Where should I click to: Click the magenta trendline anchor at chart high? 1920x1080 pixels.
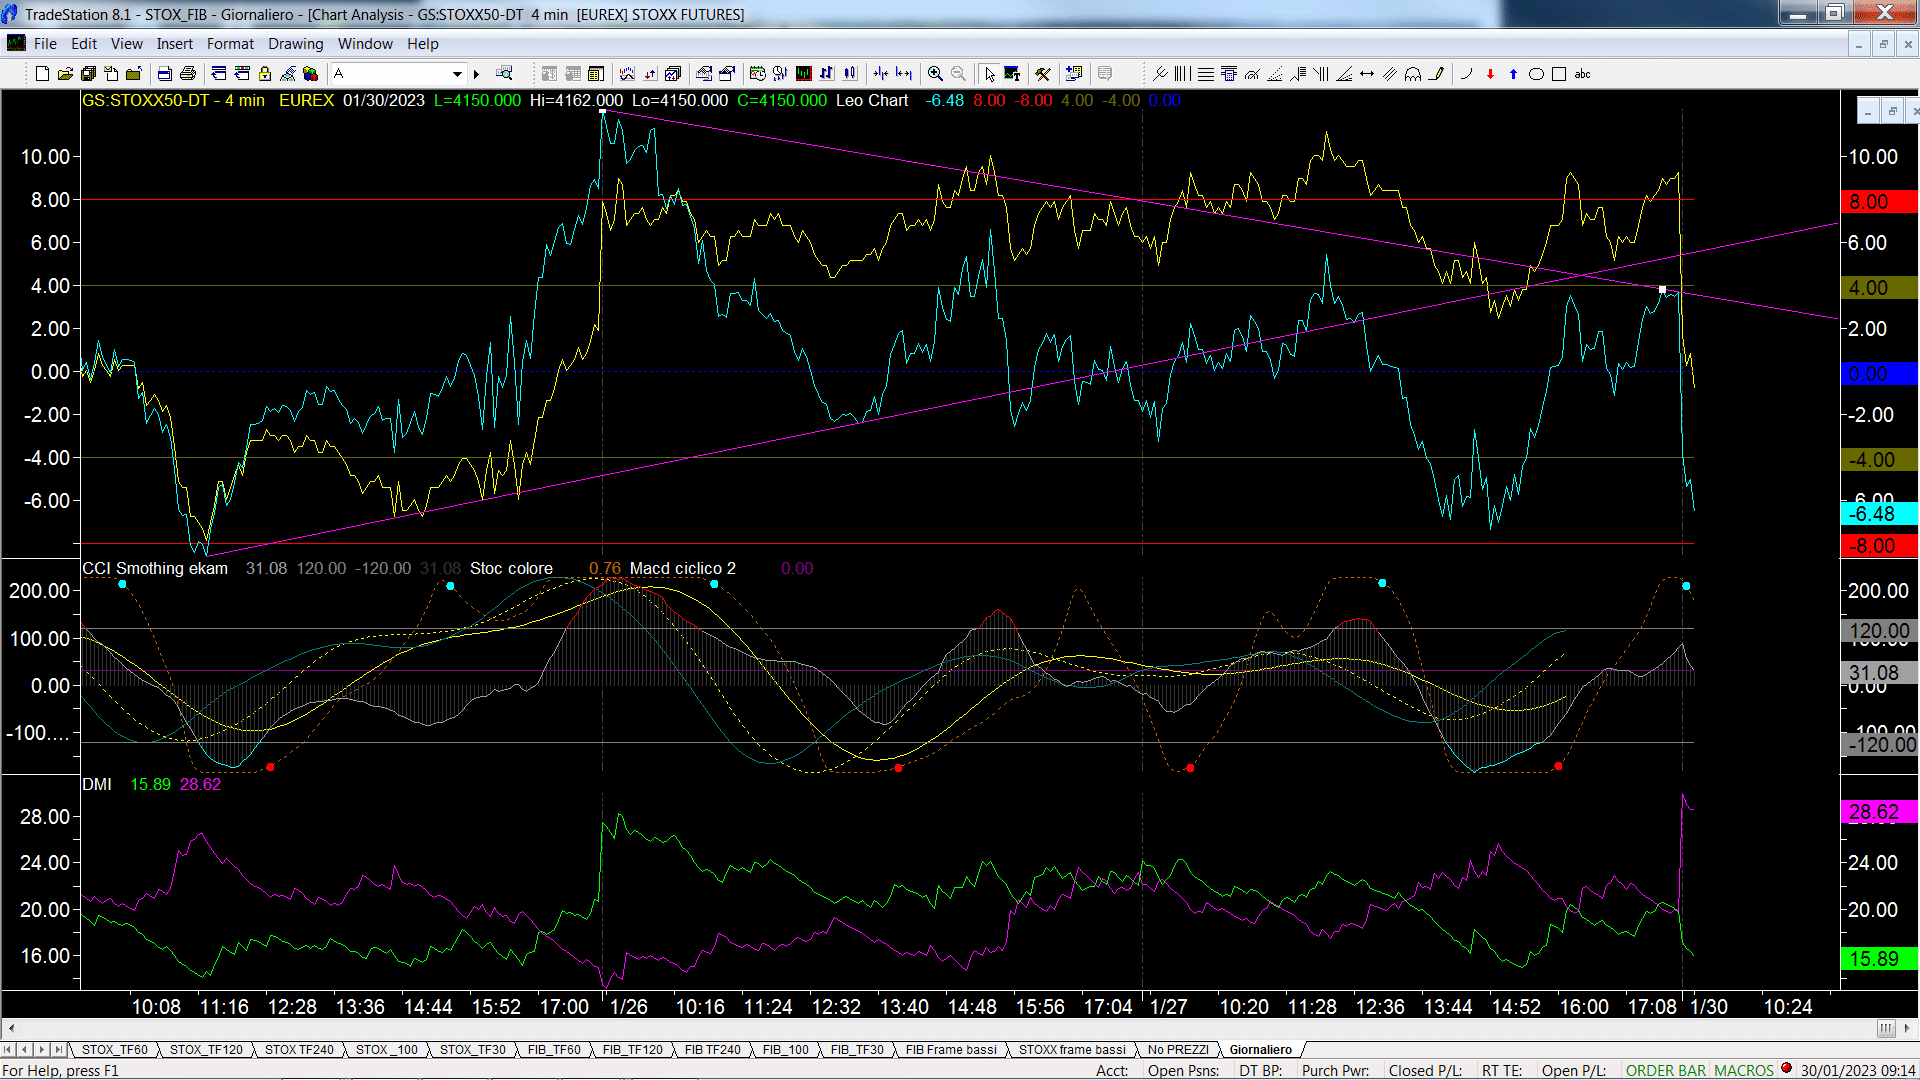click(x=603, y=112)
